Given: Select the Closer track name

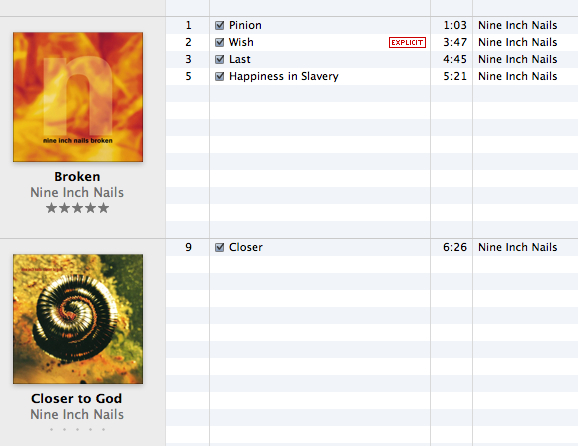Looking at the screenshot, I should pyautogui.click(x=246, y=247).
